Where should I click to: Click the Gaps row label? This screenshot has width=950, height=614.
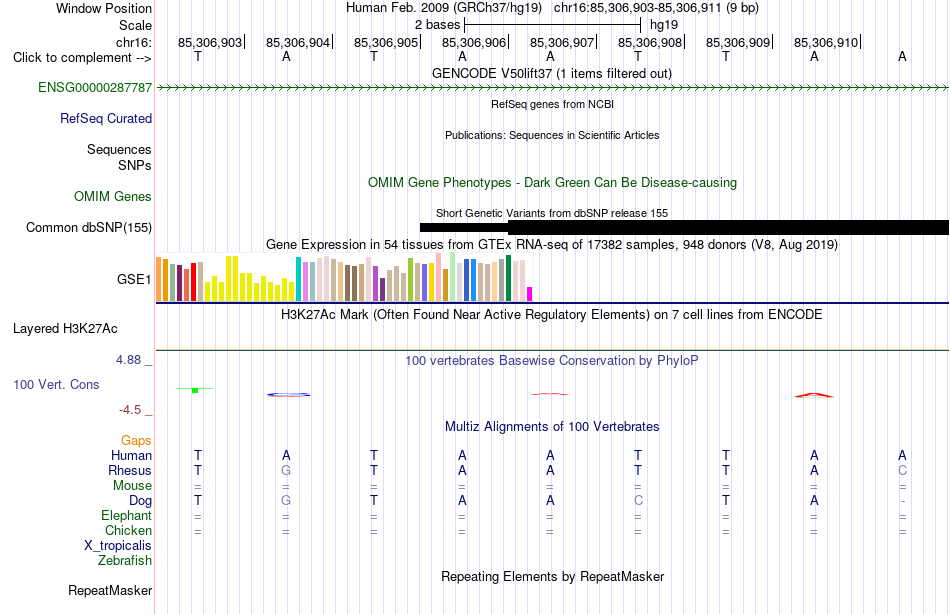pos(136,441)
